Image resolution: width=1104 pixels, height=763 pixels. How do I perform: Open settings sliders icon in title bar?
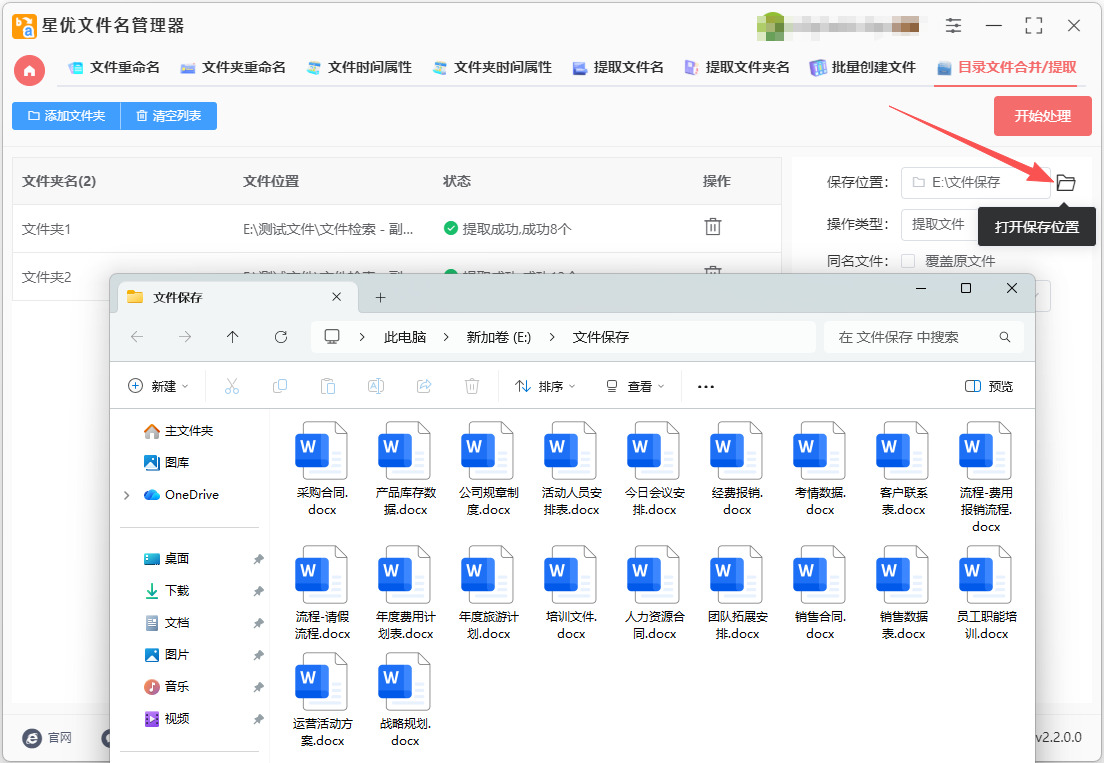(x=953, y=26)
